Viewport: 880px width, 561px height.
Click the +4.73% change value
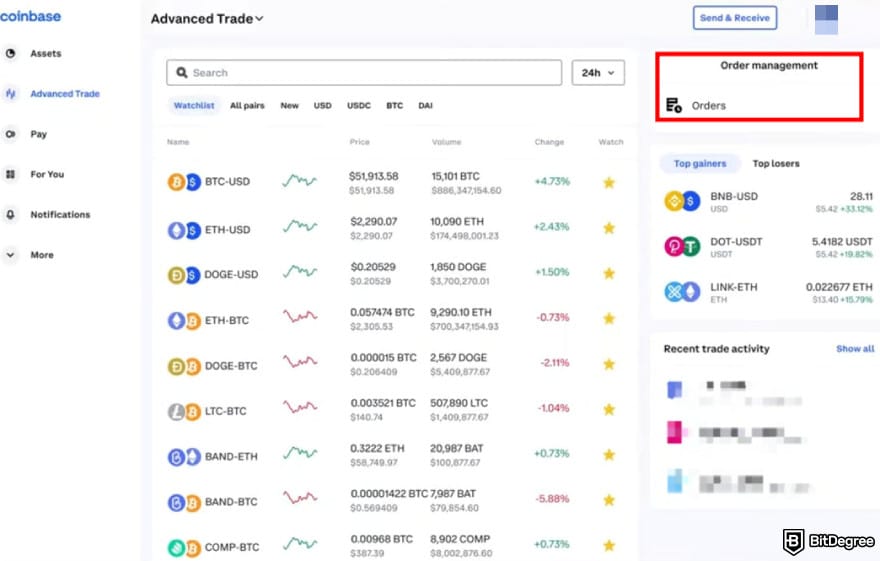click(552, 181)
